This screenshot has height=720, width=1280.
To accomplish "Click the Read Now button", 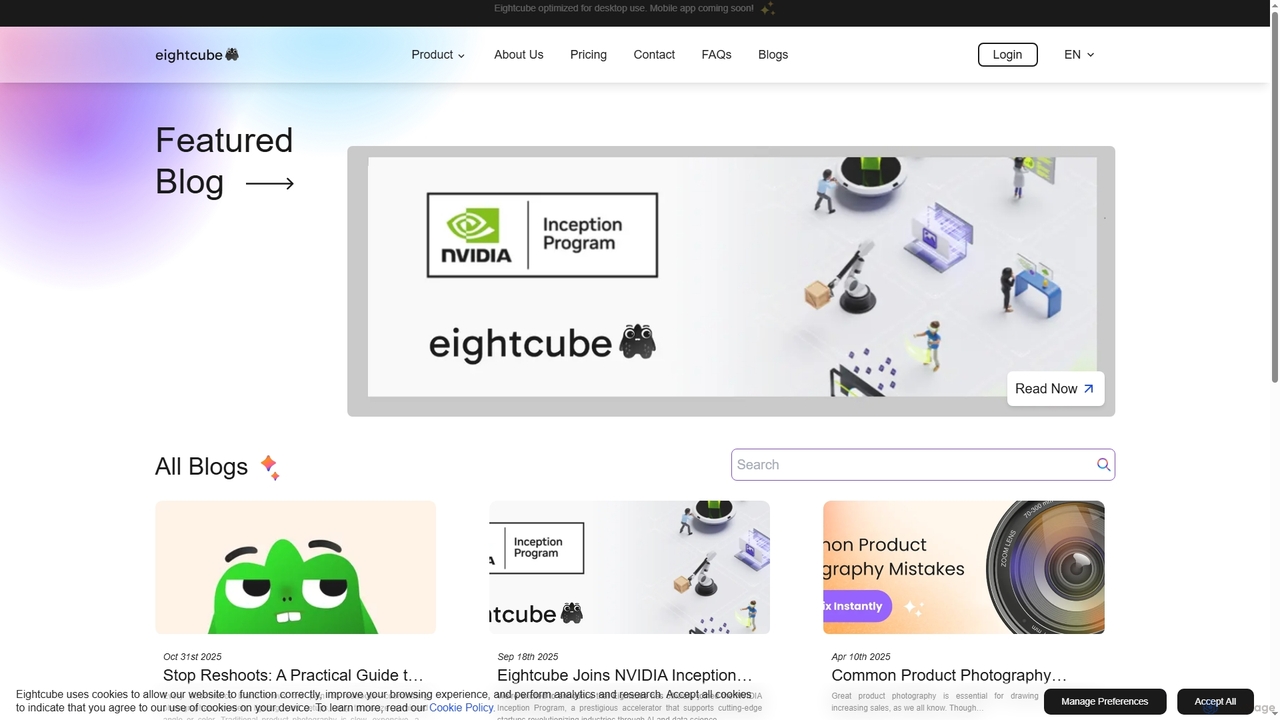I will click(1055, 389).
